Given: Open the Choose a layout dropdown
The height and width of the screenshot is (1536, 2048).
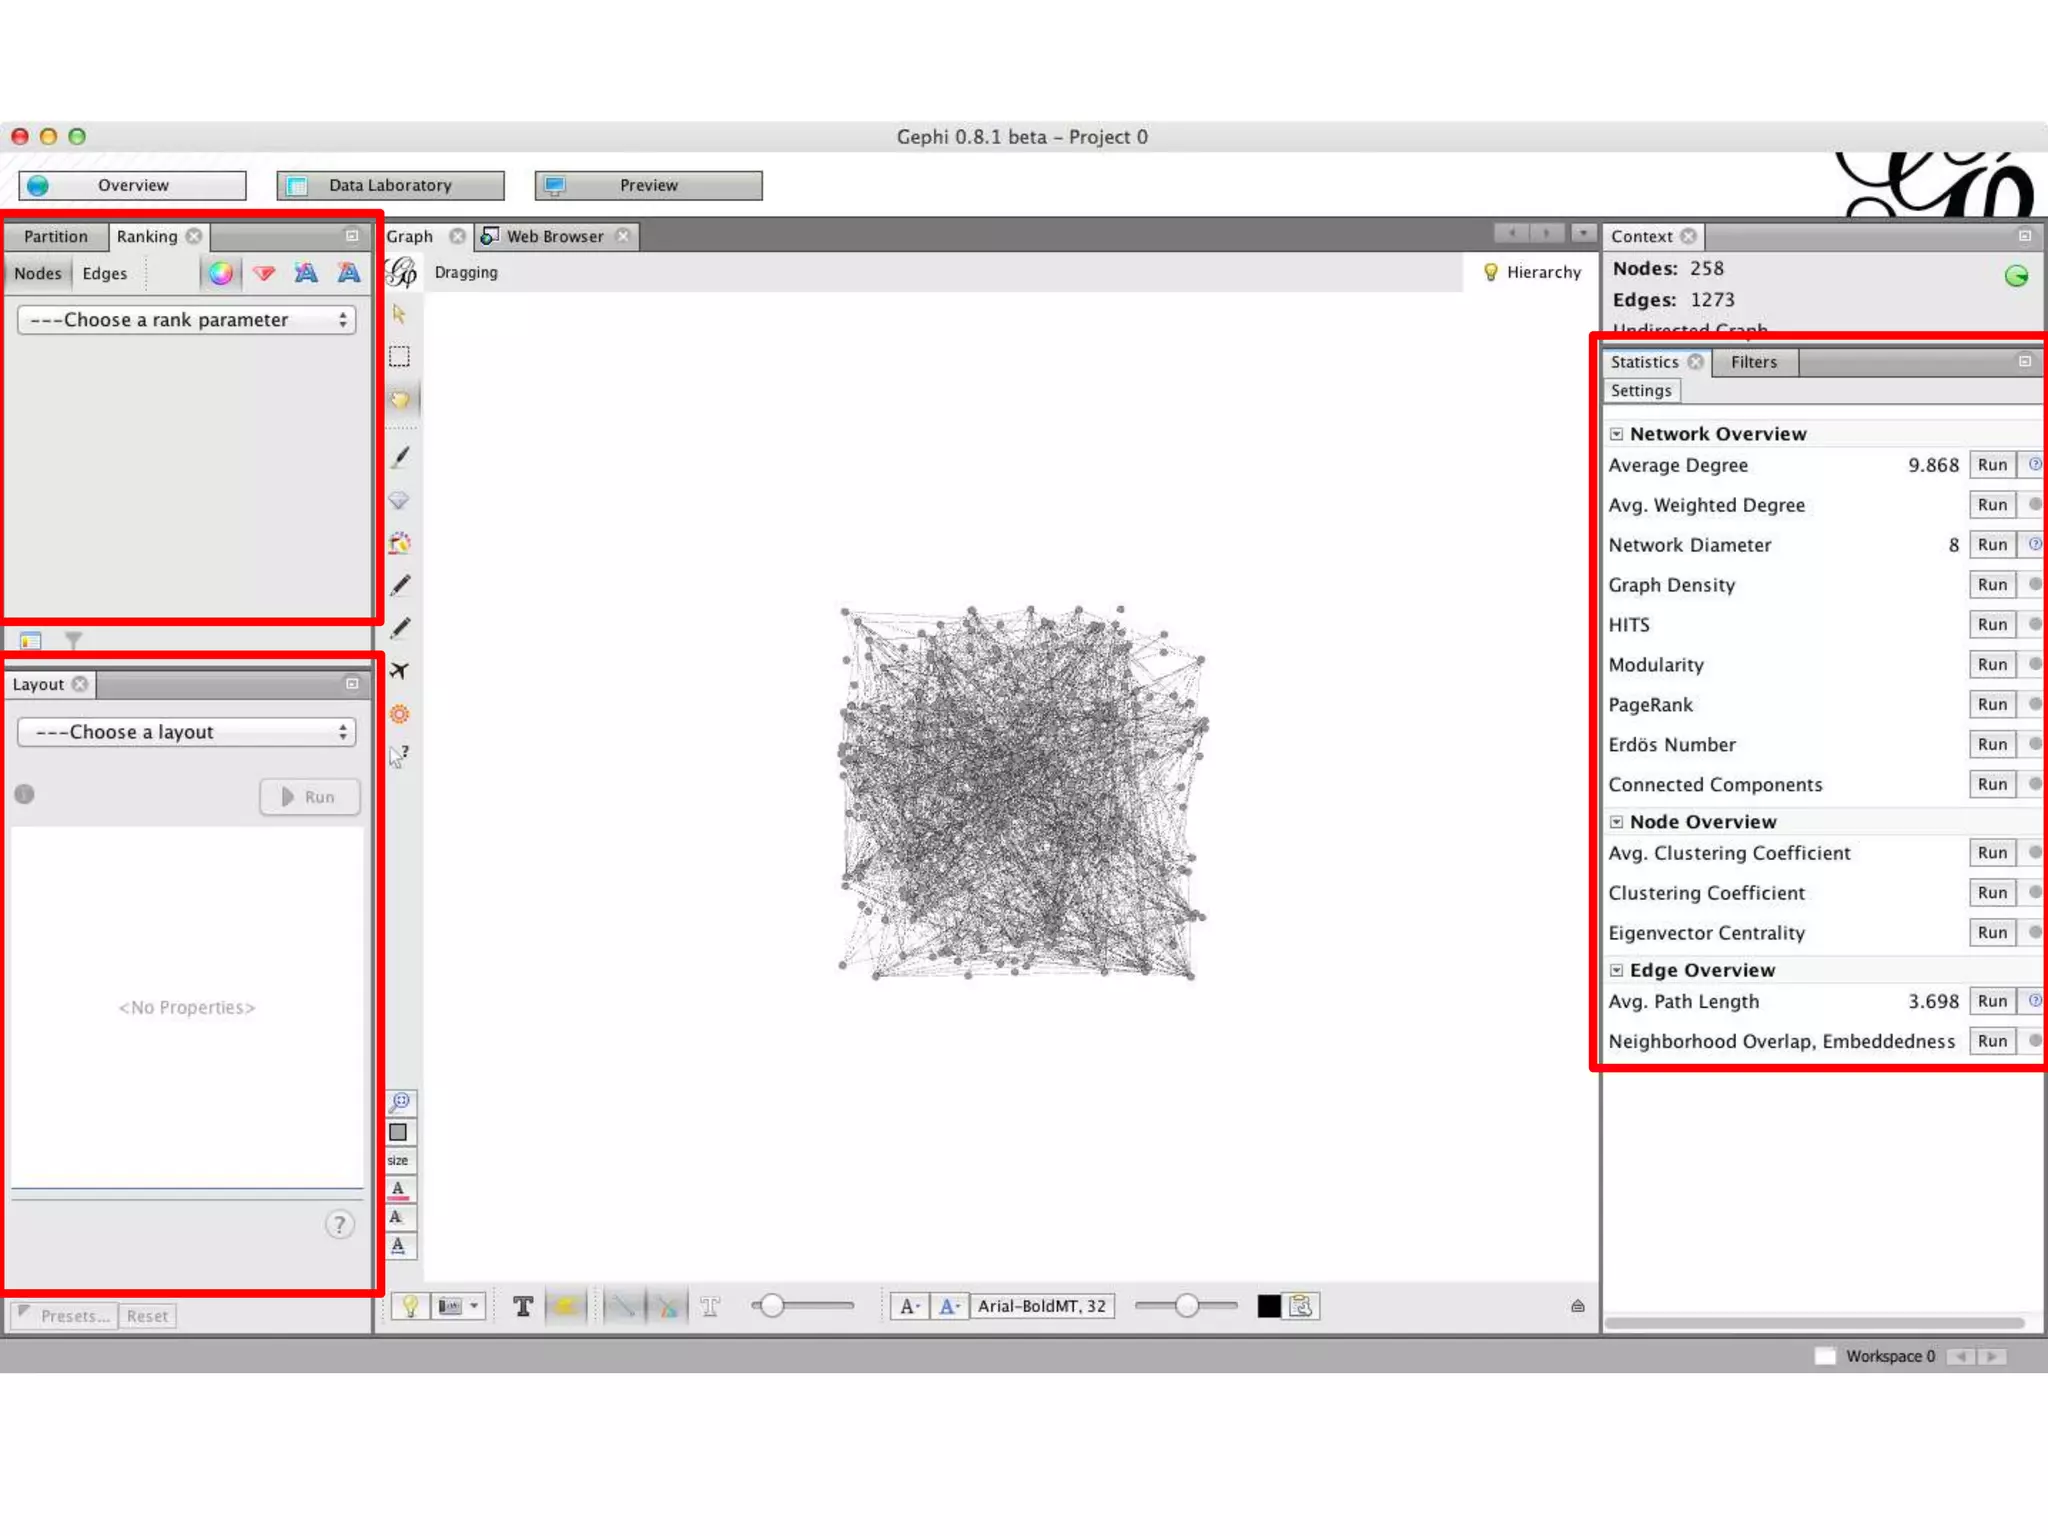Looking at the screenshot, I should point(187,732).
